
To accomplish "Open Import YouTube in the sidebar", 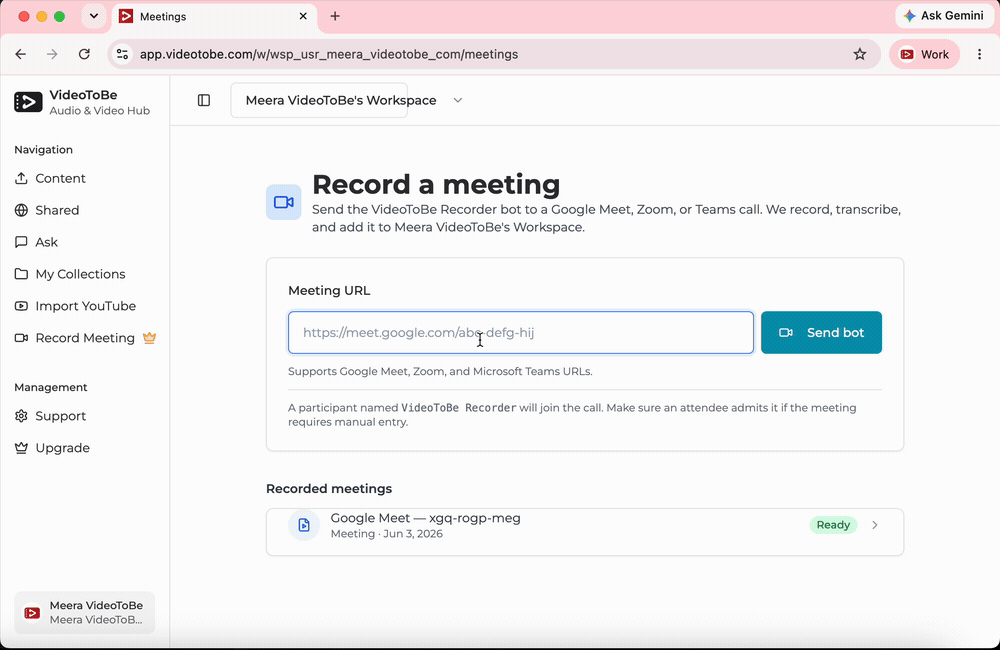I will [x=85, y=306].
